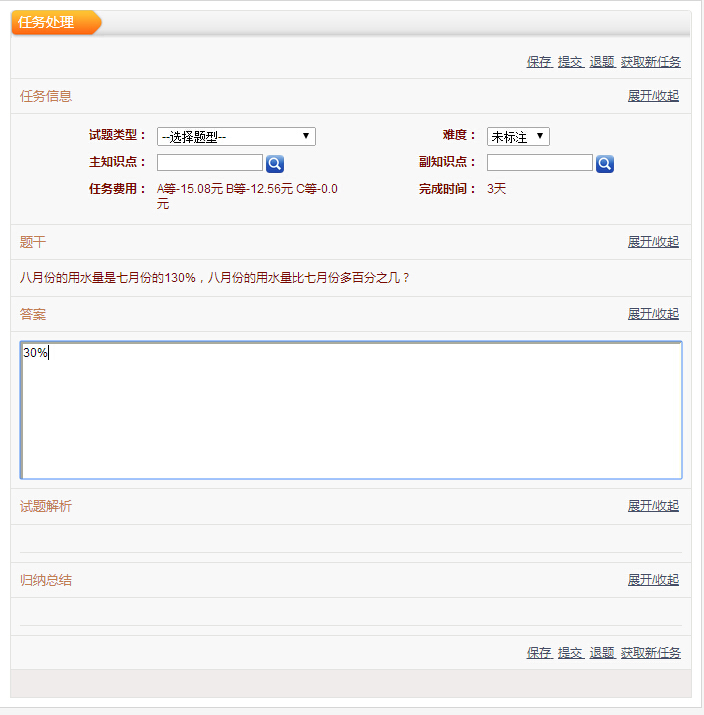Click search icon beside 主知识点 field
The width and height of the screenshot is (704, 715).
[x=275, y=164]
